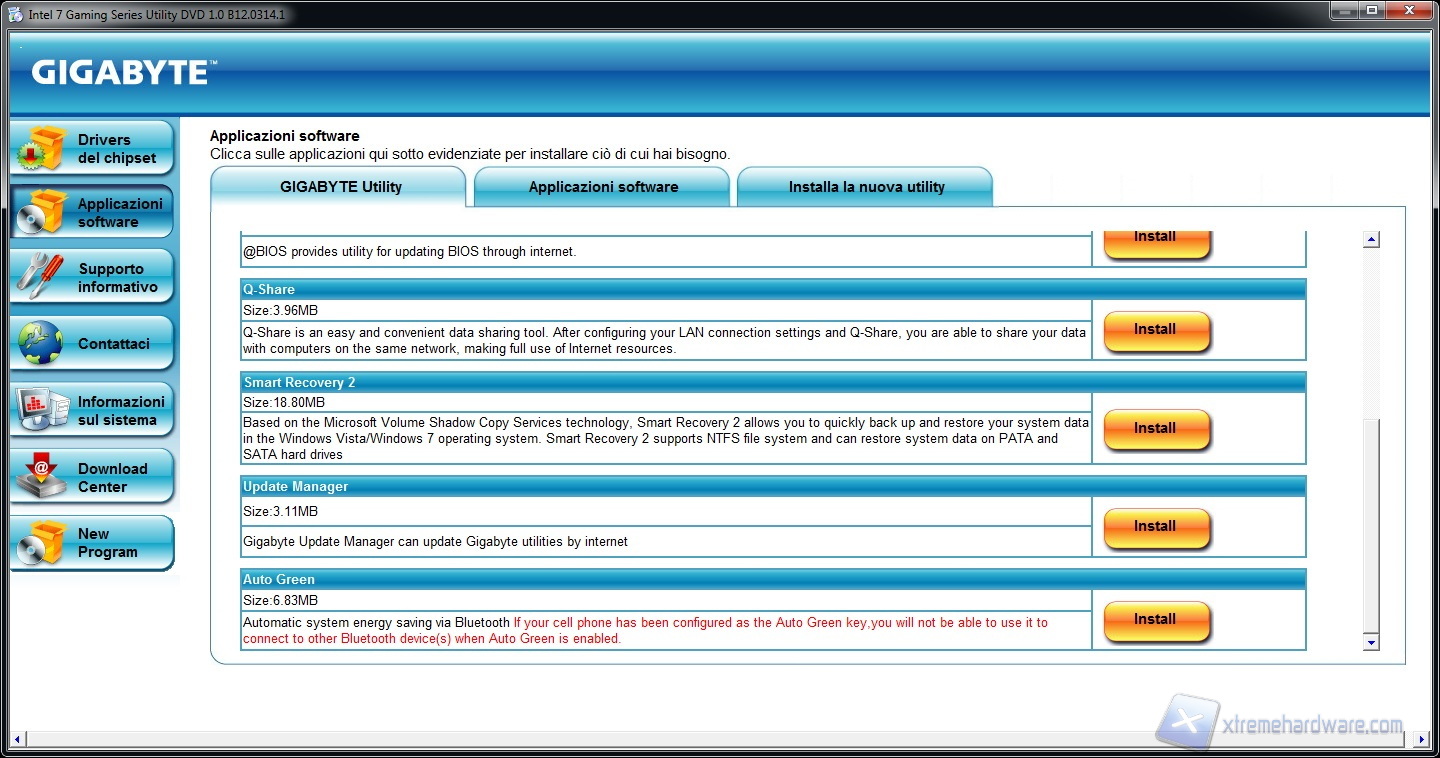Install the Q-Share utility

1156,330
